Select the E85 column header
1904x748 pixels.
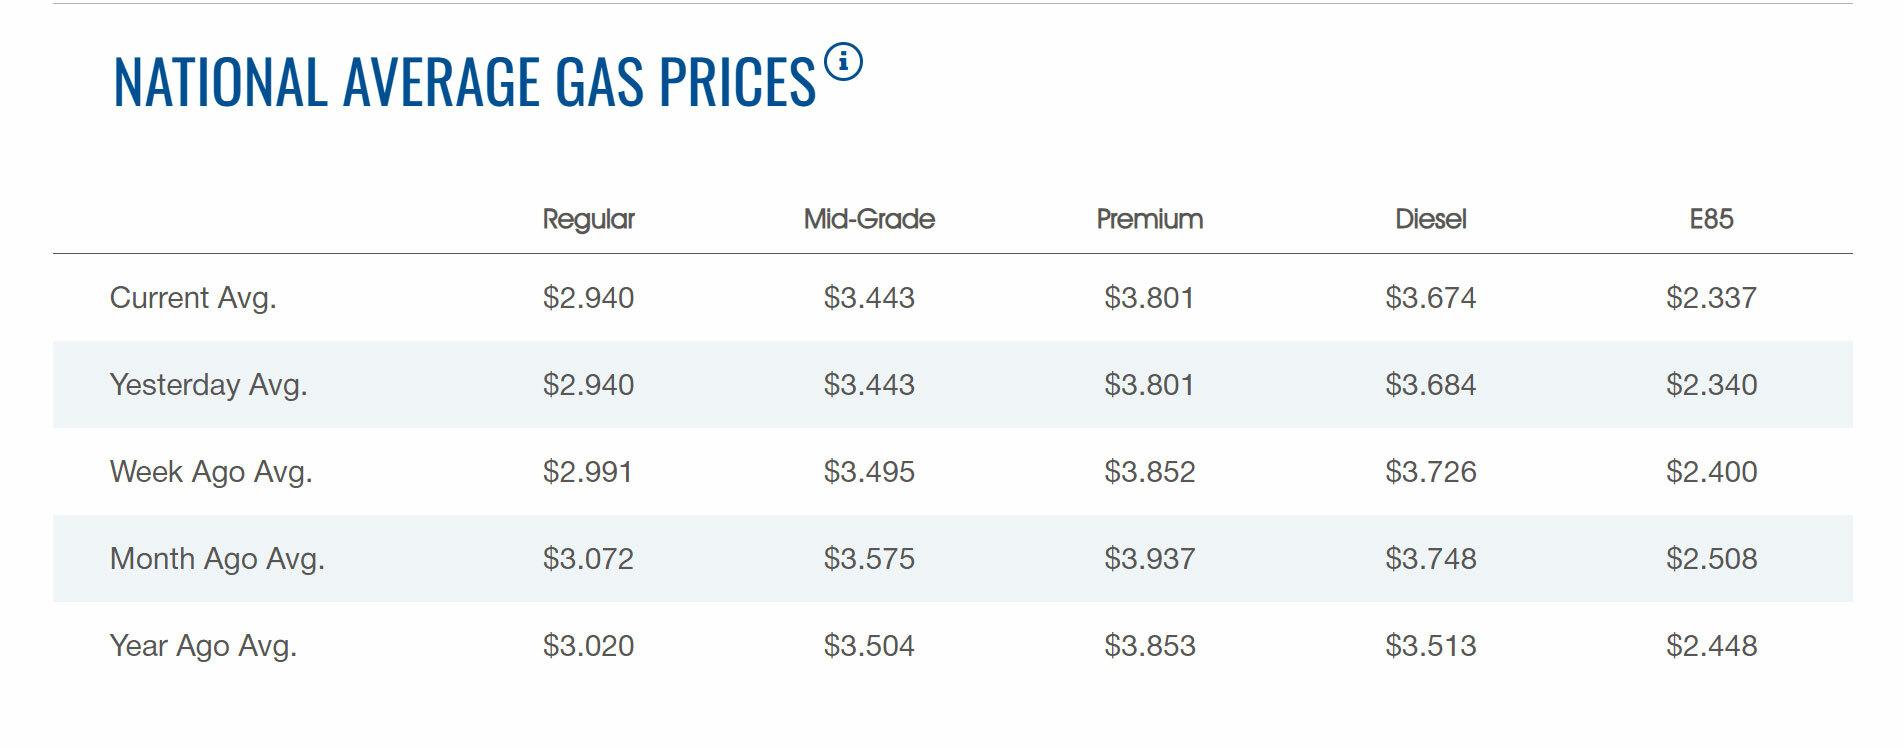pos(1711,219)
